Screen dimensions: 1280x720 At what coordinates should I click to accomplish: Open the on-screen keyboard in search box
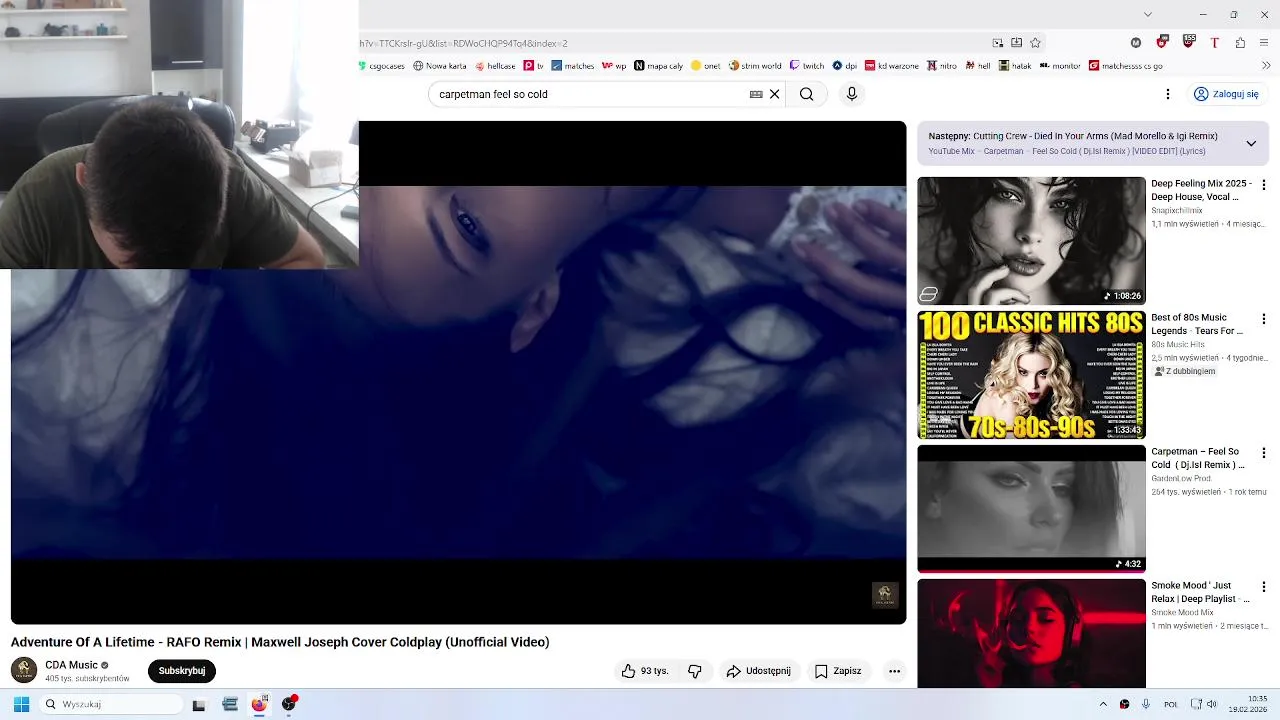click(x=756, y=94)
